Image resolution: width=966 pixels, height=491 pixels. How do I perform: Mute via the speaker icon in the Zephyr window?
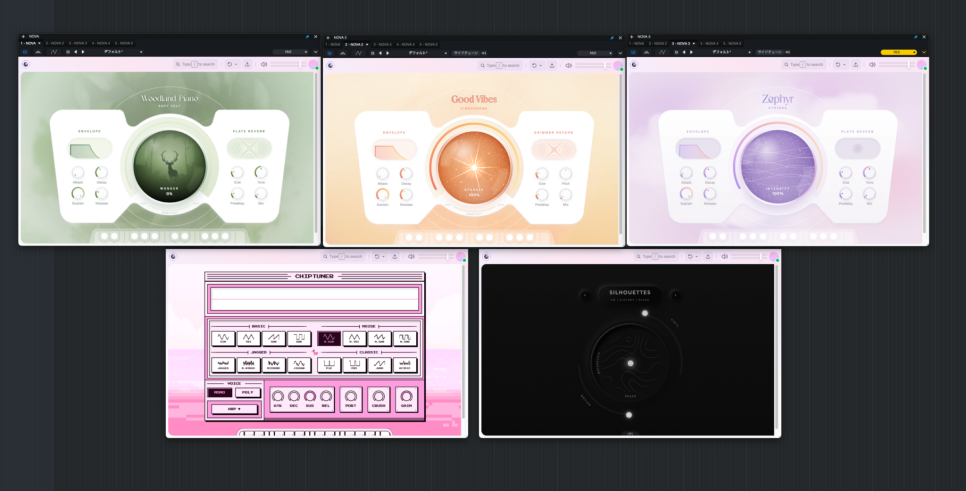point(872,64)
